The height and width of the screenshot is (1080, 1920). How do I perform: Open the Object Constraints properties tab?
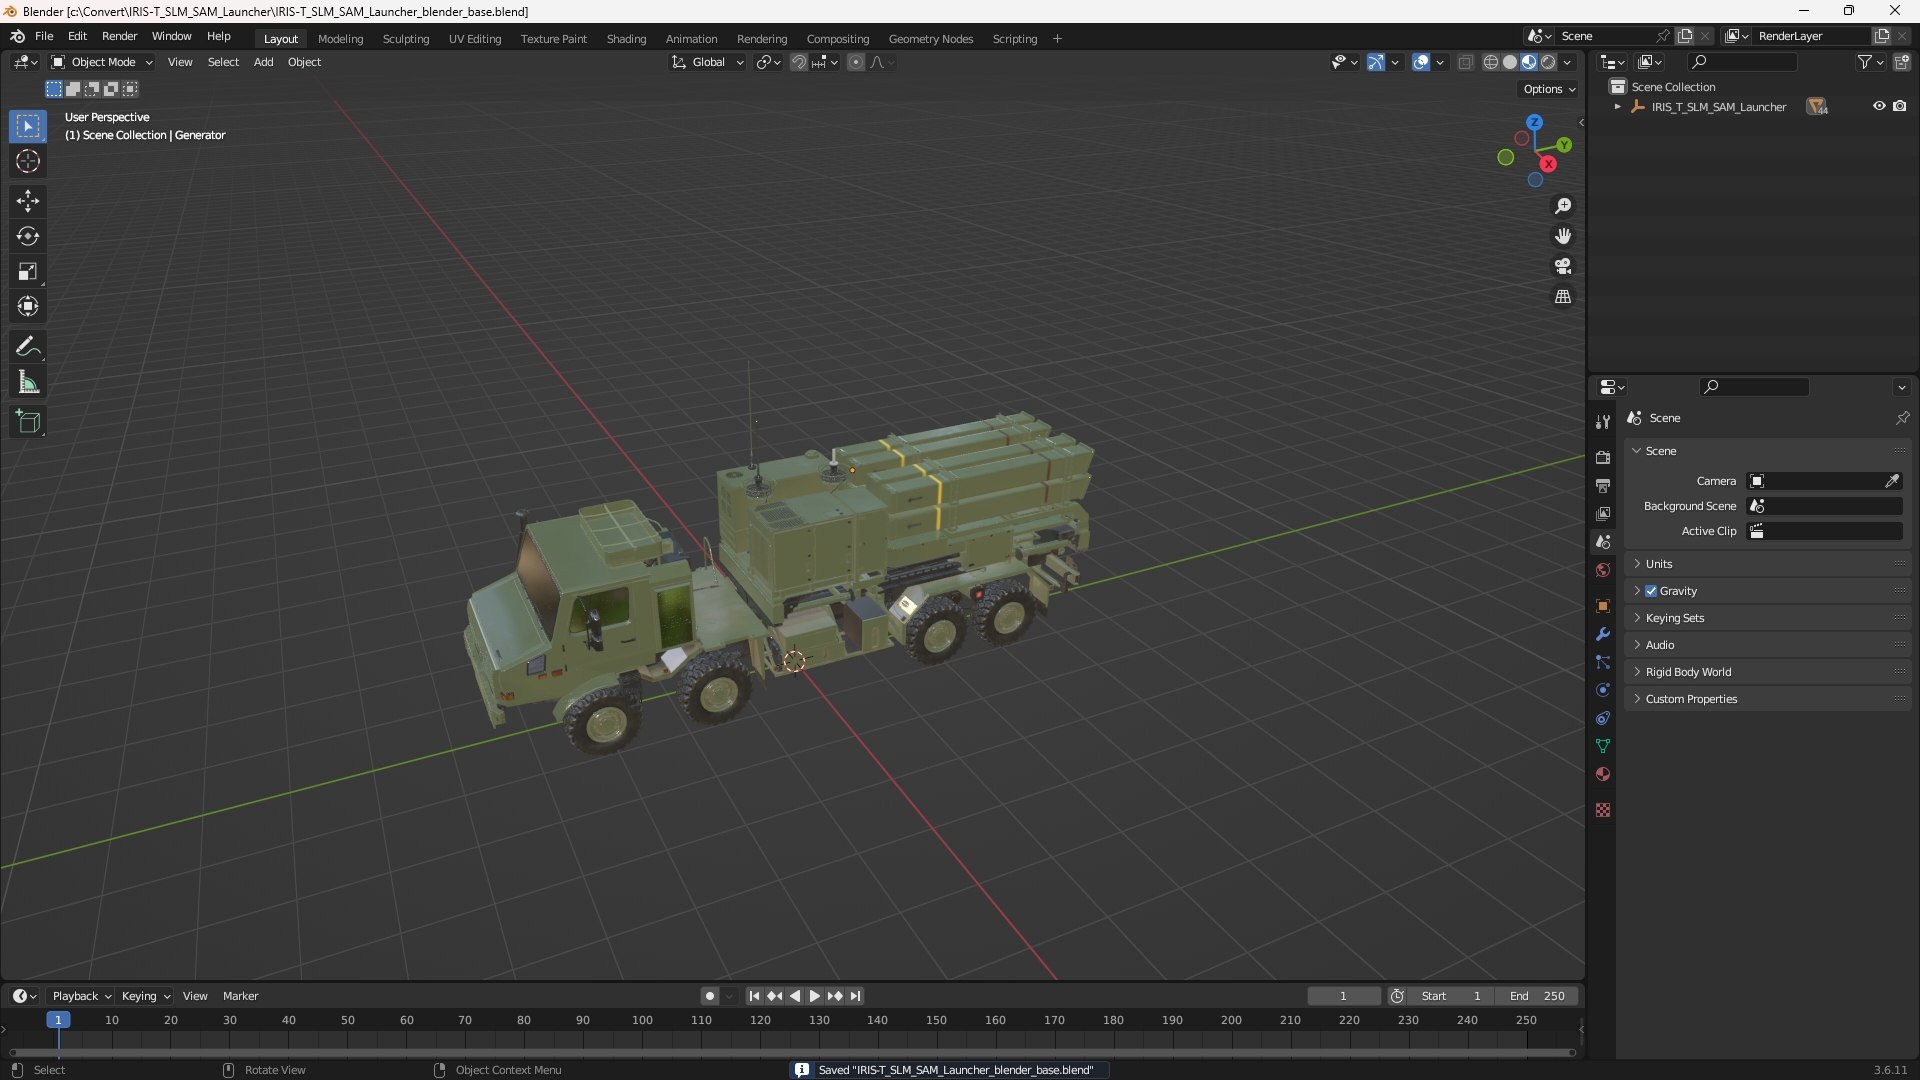(1603, 718)
